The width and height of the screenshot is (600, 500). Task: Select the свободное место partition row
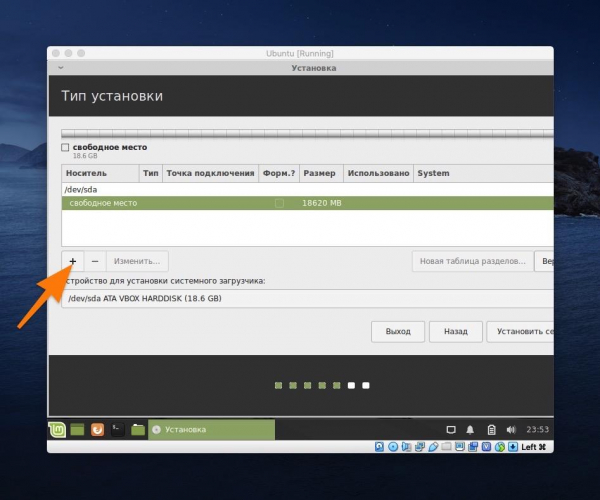pyautogui.click(x=308, y=203)
